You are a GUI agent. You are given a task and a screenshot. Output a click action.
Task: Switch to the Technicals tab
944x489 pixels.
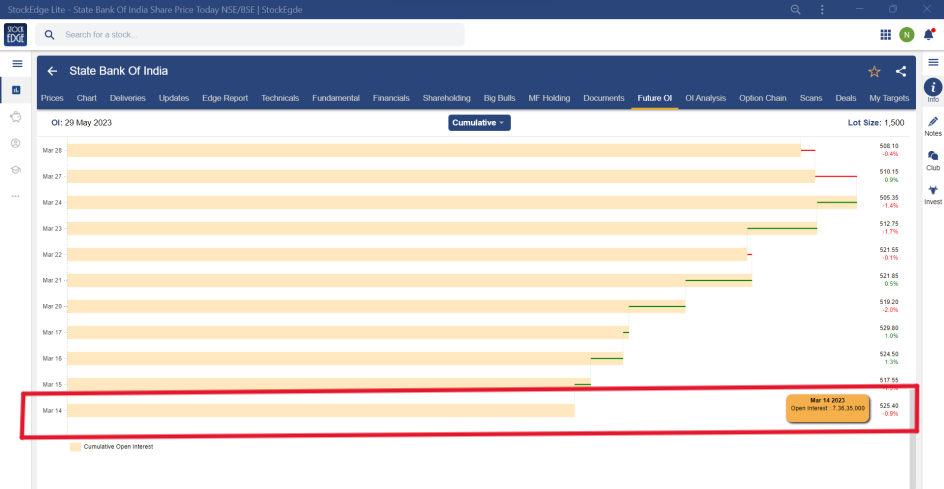[280, 99]
